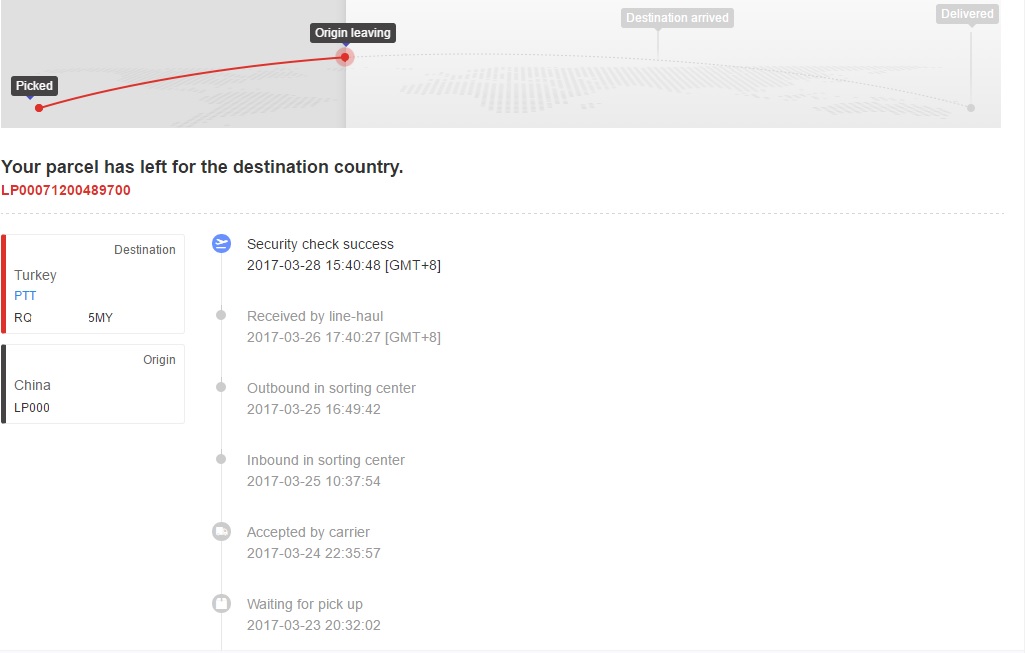The width and height of the screenshot is (1025, 653).
Task: Click the Outbound in sorting center entry
Action: pyautogui.click(x=331, y=388)
